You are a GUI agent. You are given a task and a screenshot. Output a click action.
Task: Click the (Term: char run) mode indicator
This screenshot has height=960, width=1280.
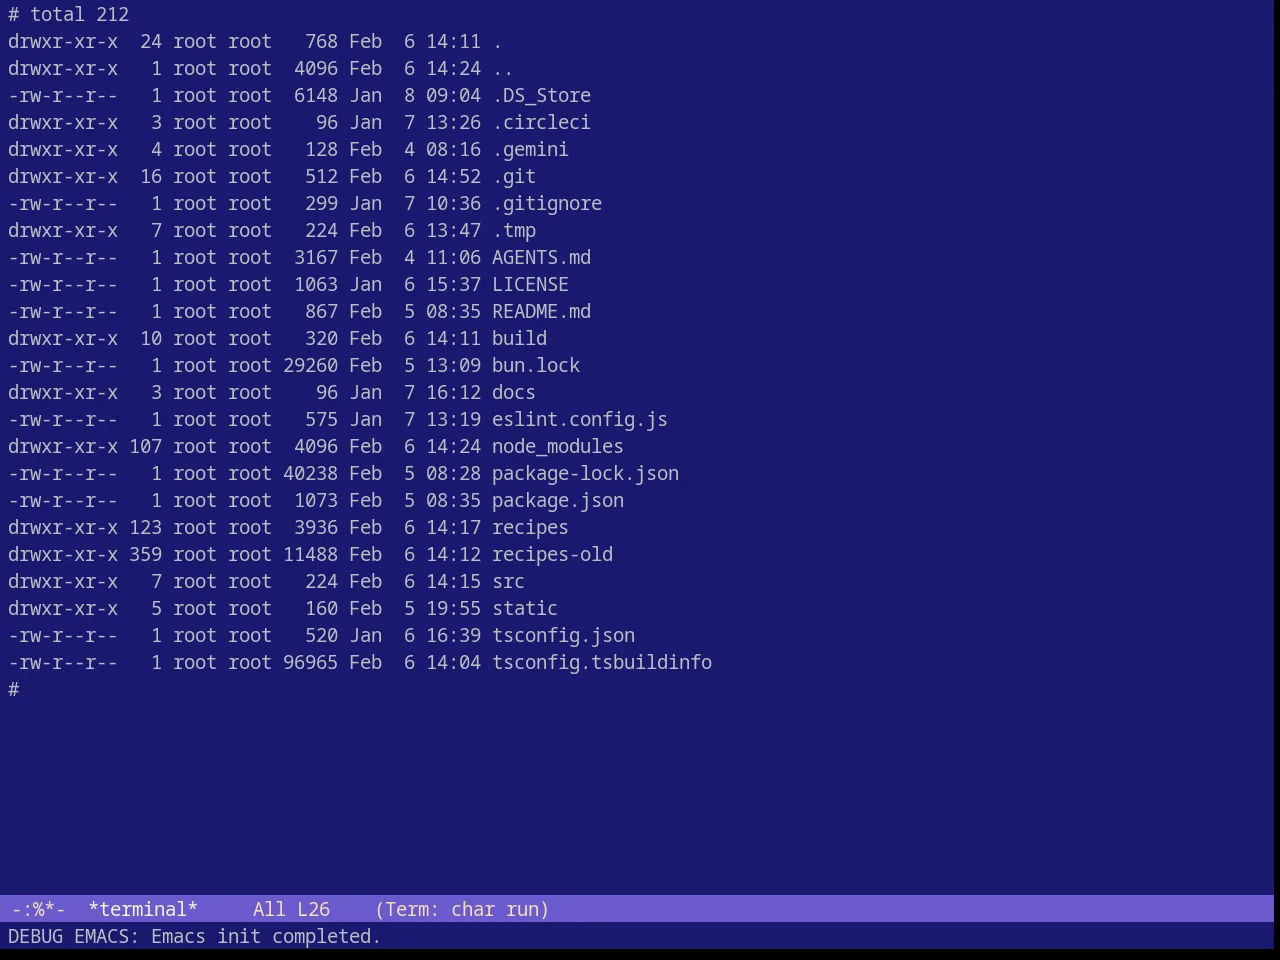click(x=462, y=909)
